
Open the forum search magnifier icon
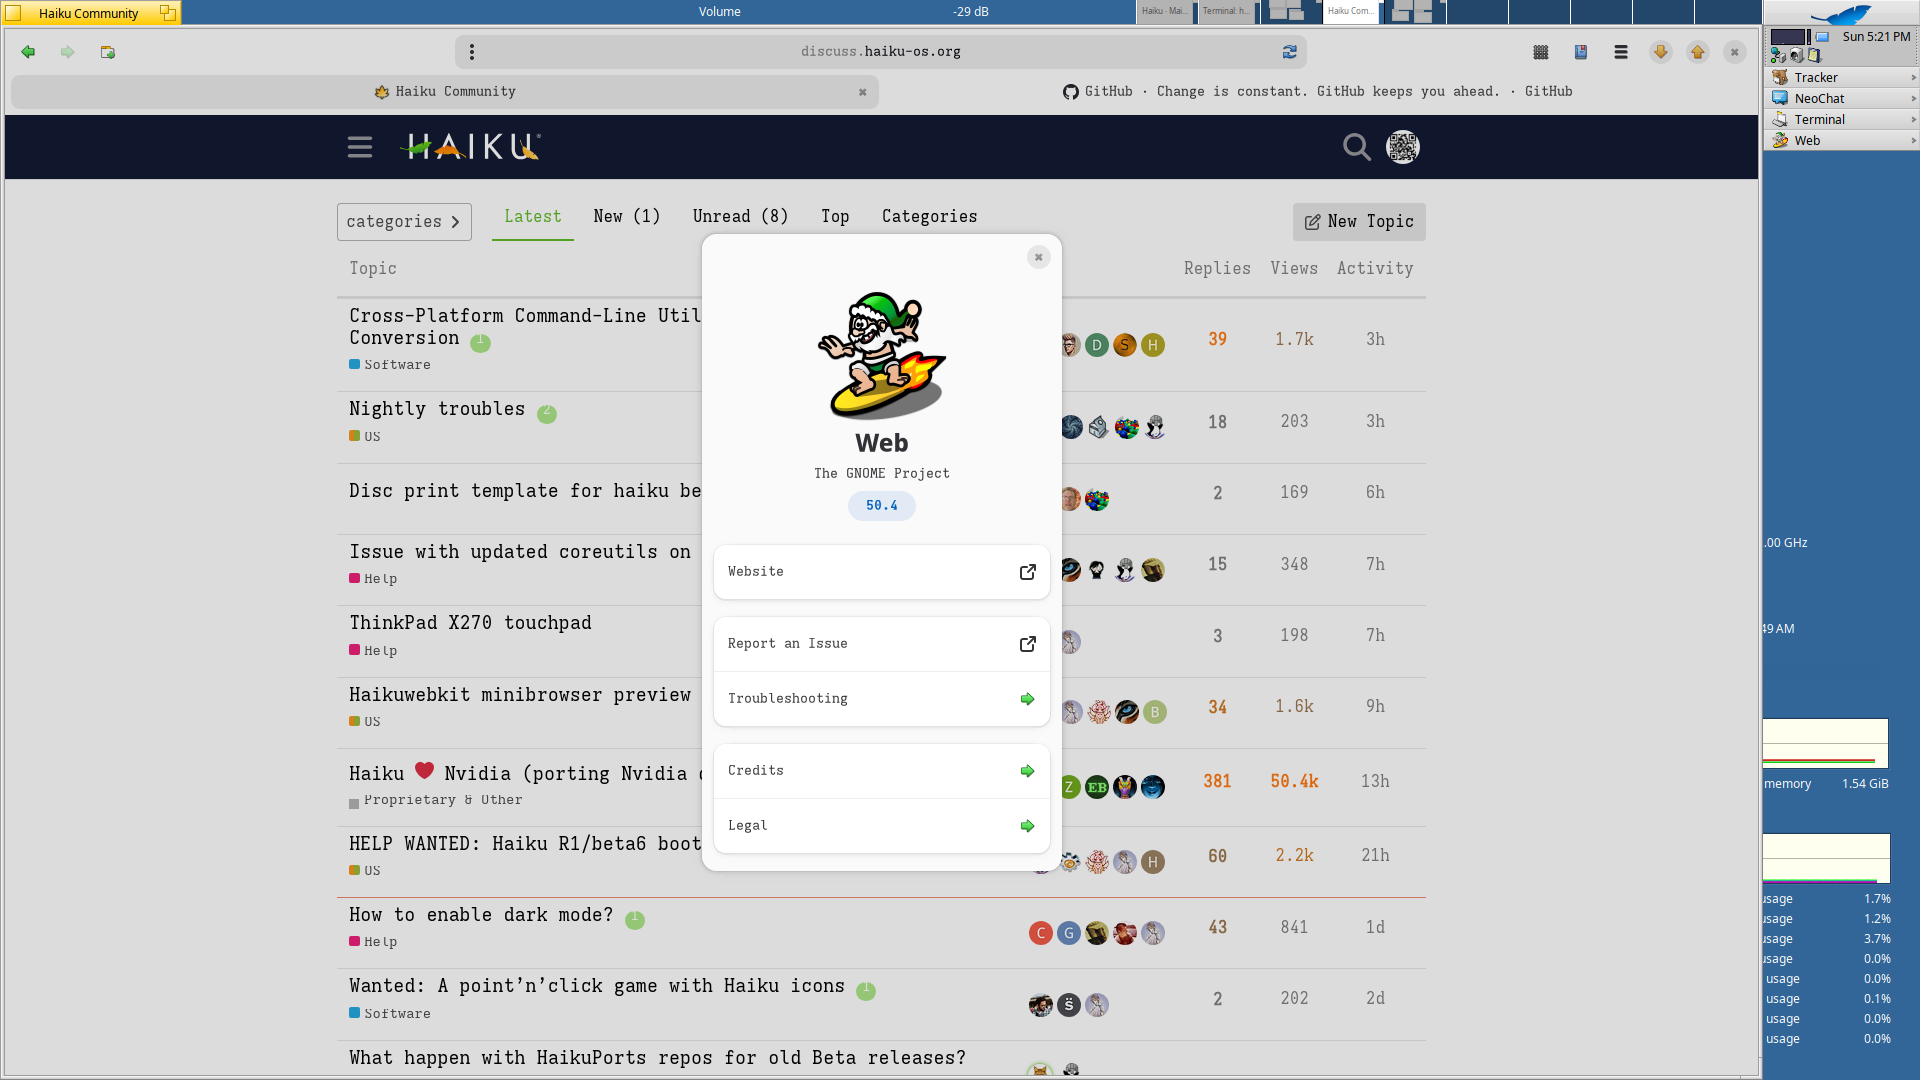pyautogui.click(x=1357, y=147)
